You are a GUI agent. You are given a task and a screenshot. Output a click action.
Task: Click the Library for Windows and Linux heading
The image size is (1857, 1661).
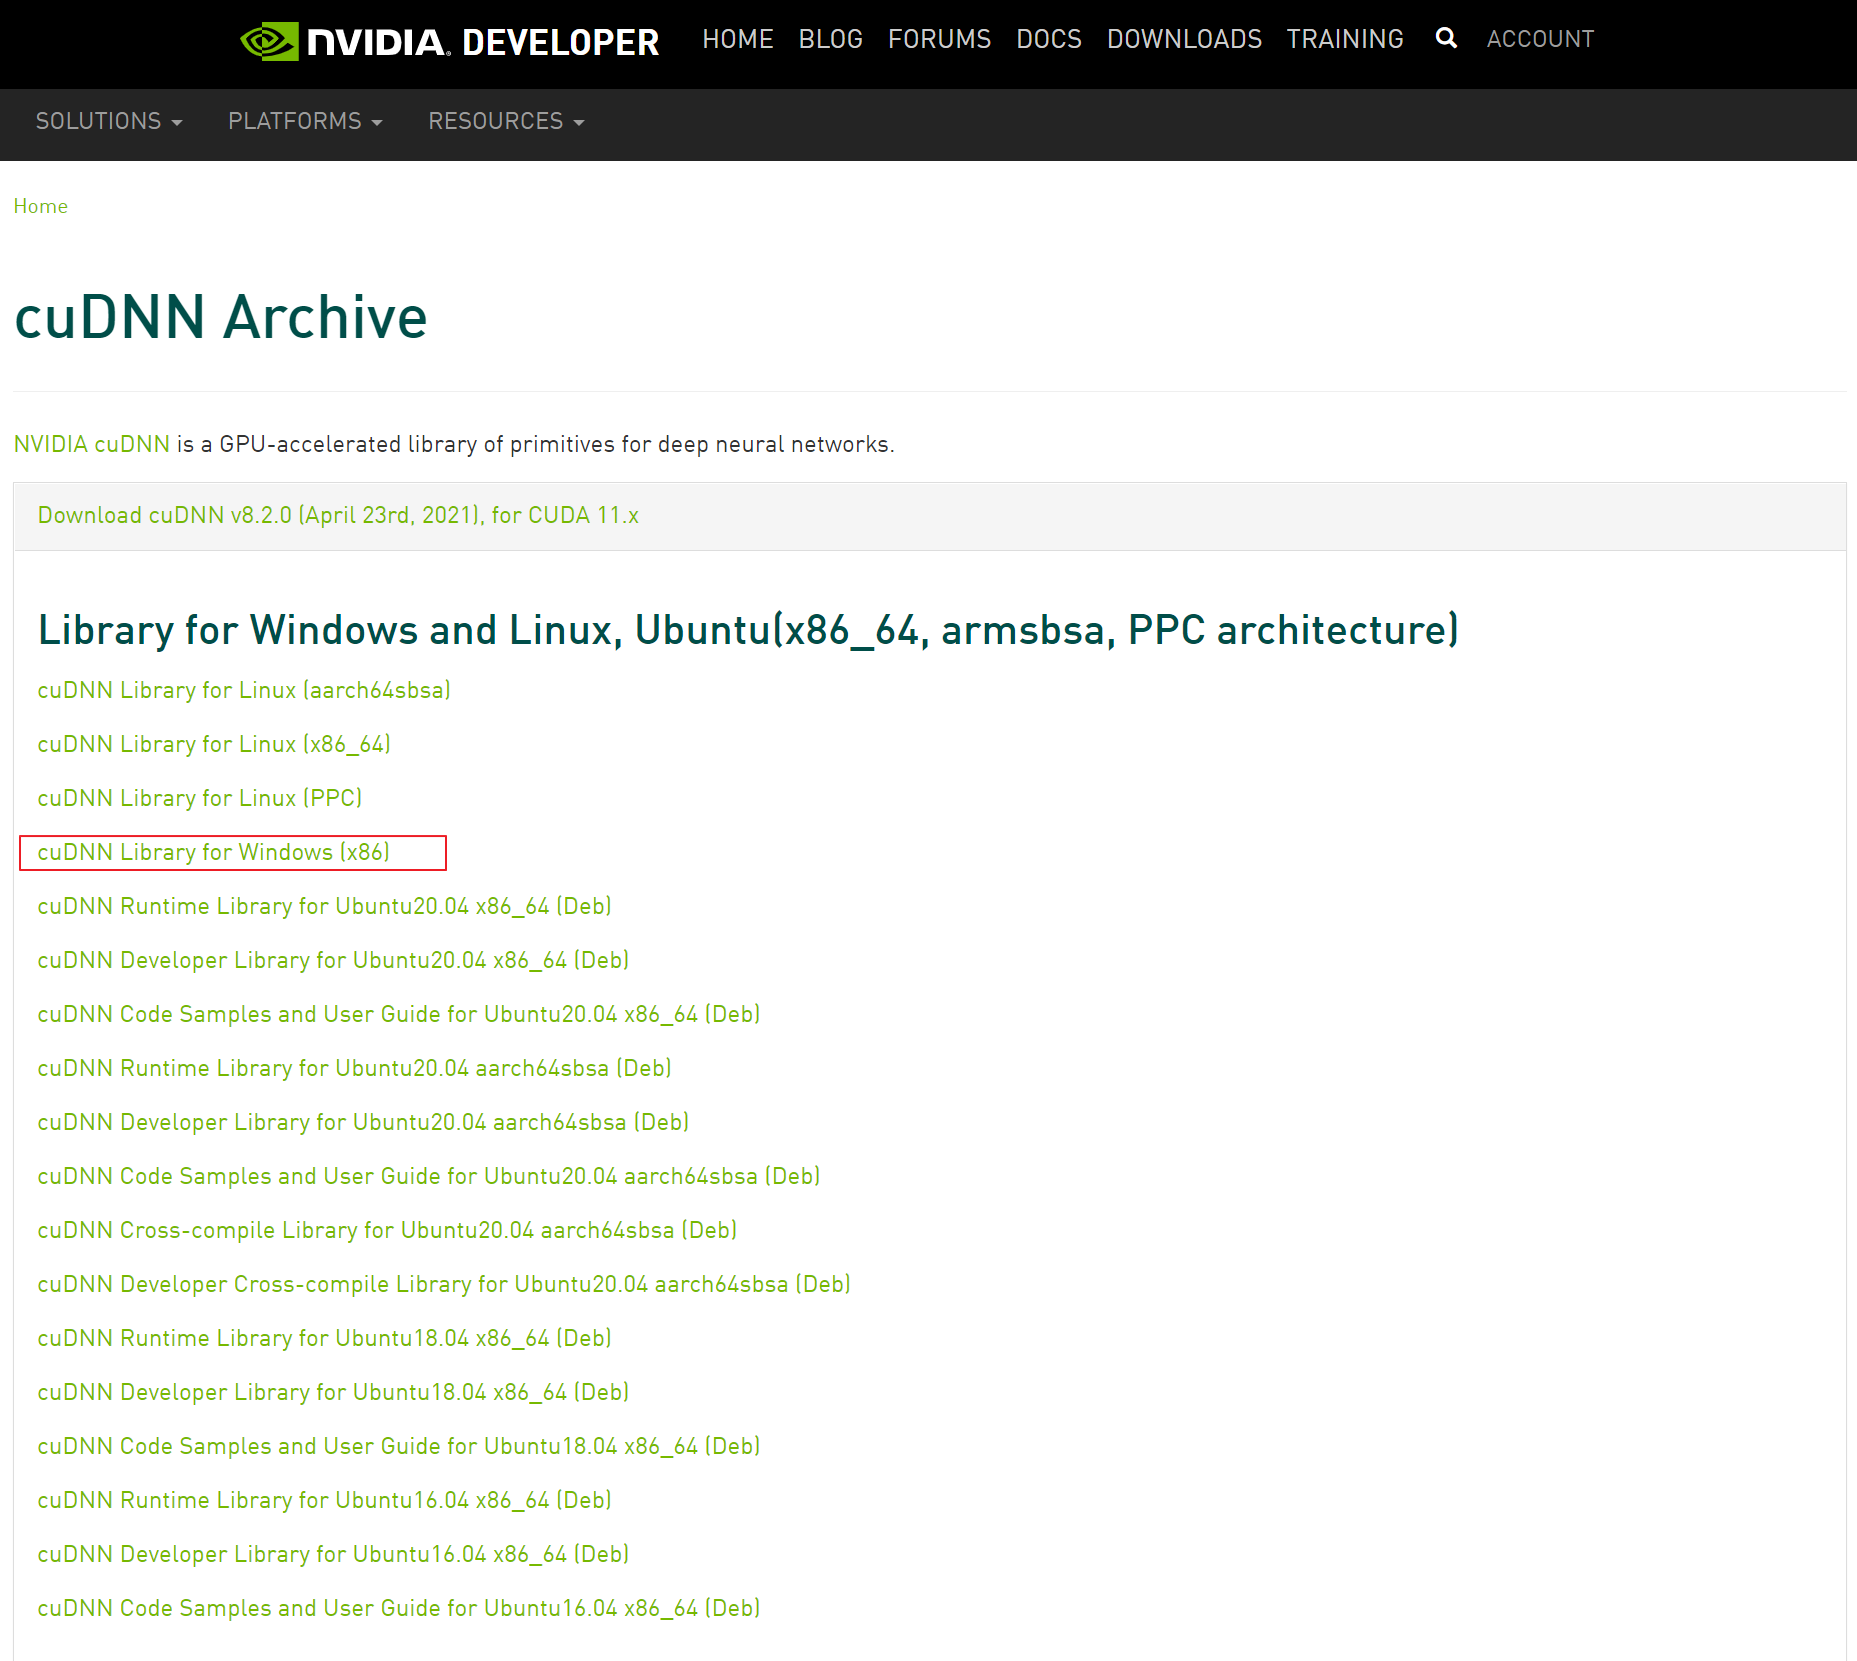(748, 630)
